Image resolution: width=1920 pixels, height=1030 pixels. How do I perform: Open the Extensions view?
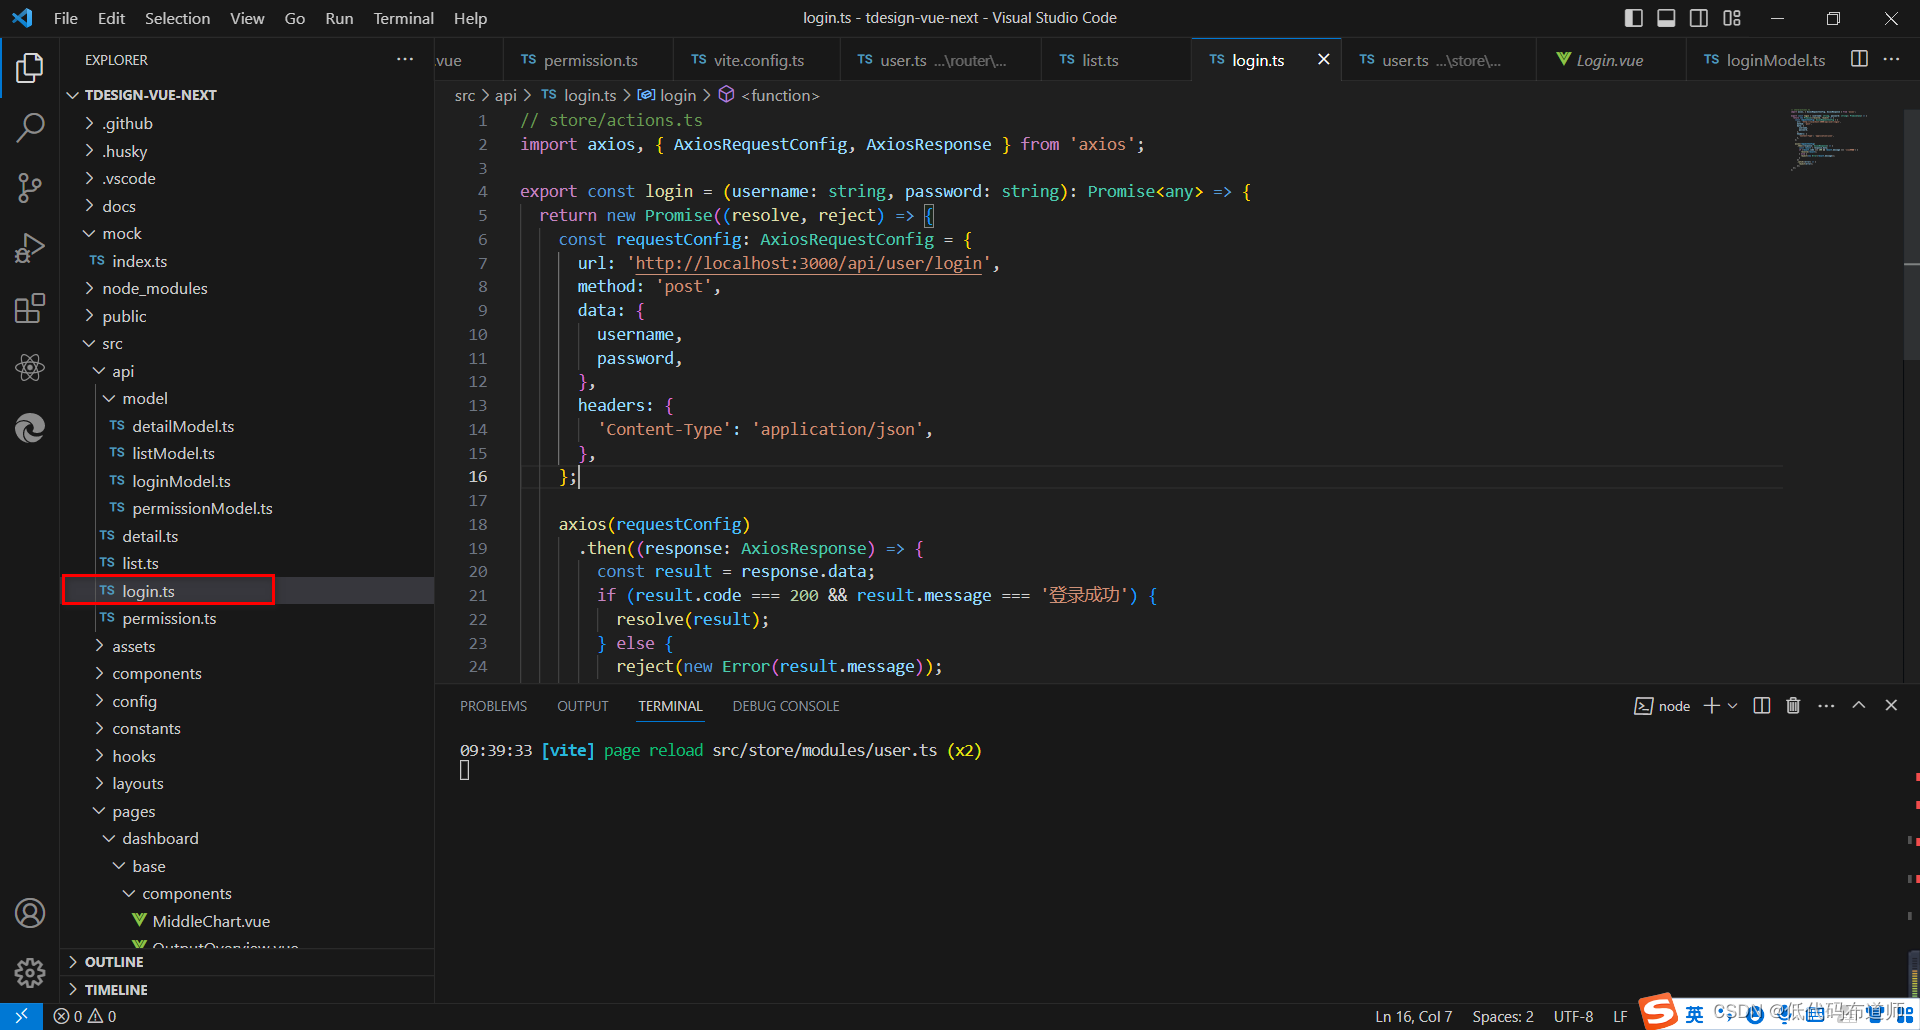point(30,308)
